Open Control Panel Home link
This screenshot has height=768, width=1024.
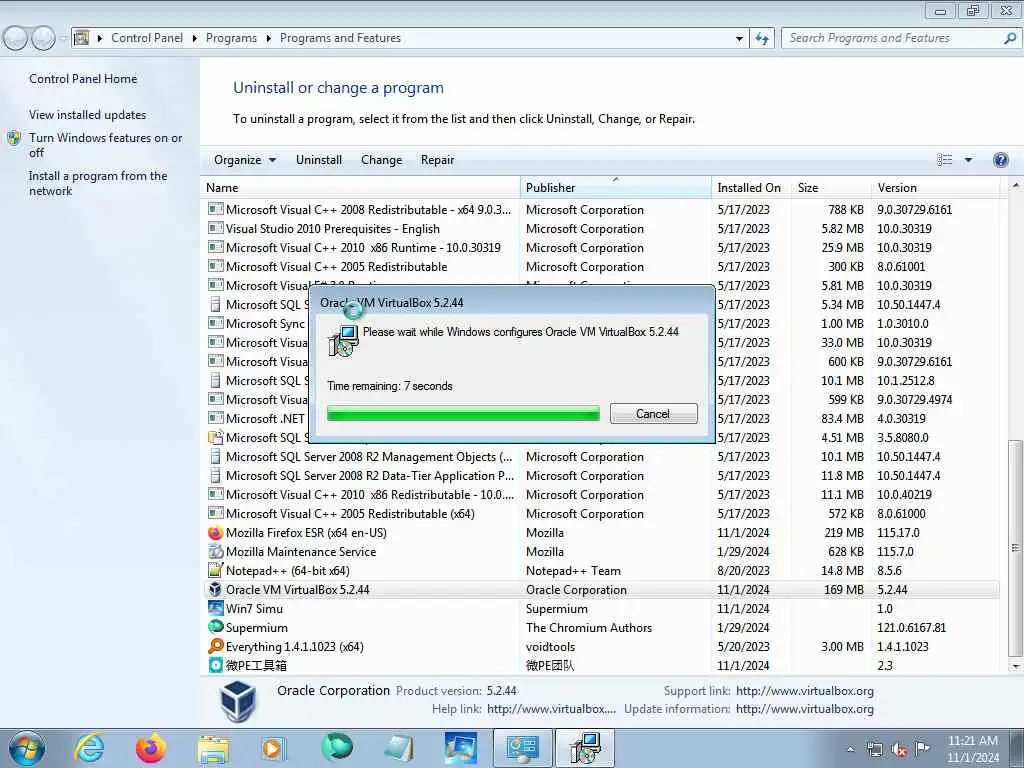pyautogui.click(x=83, y=79)
